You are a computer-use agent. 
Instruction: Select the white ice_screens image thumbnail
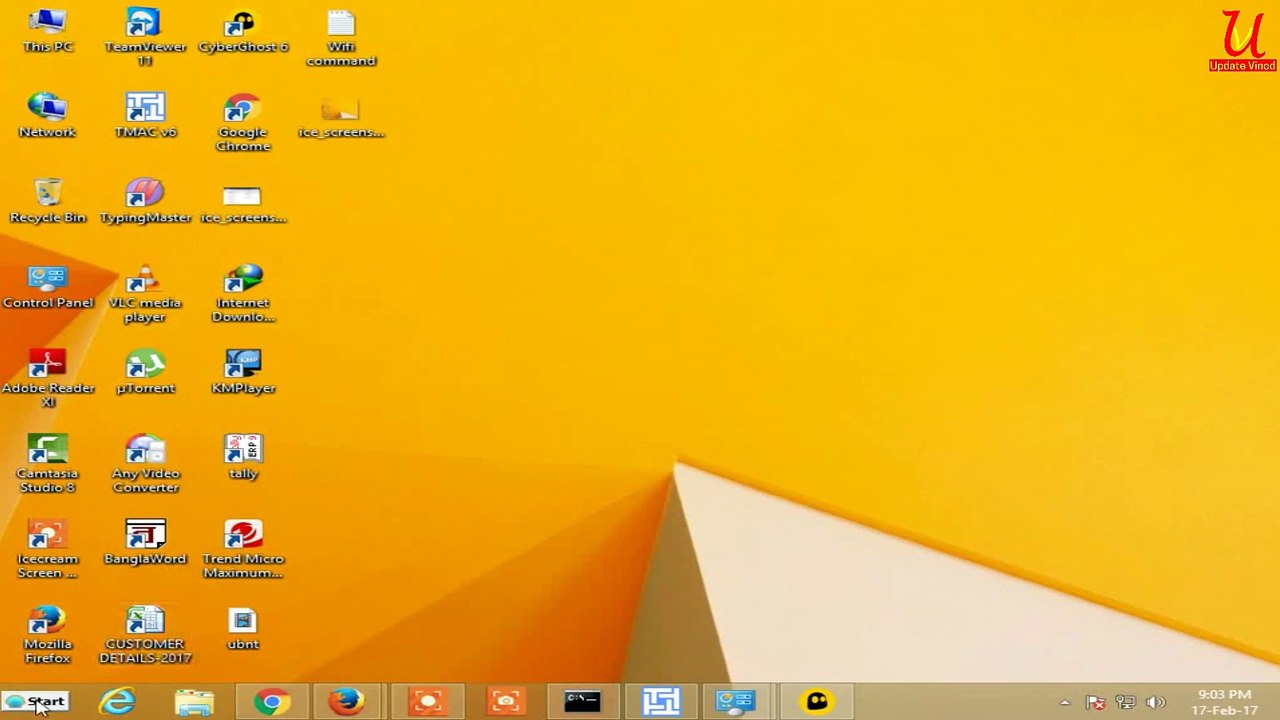[243, 203]
